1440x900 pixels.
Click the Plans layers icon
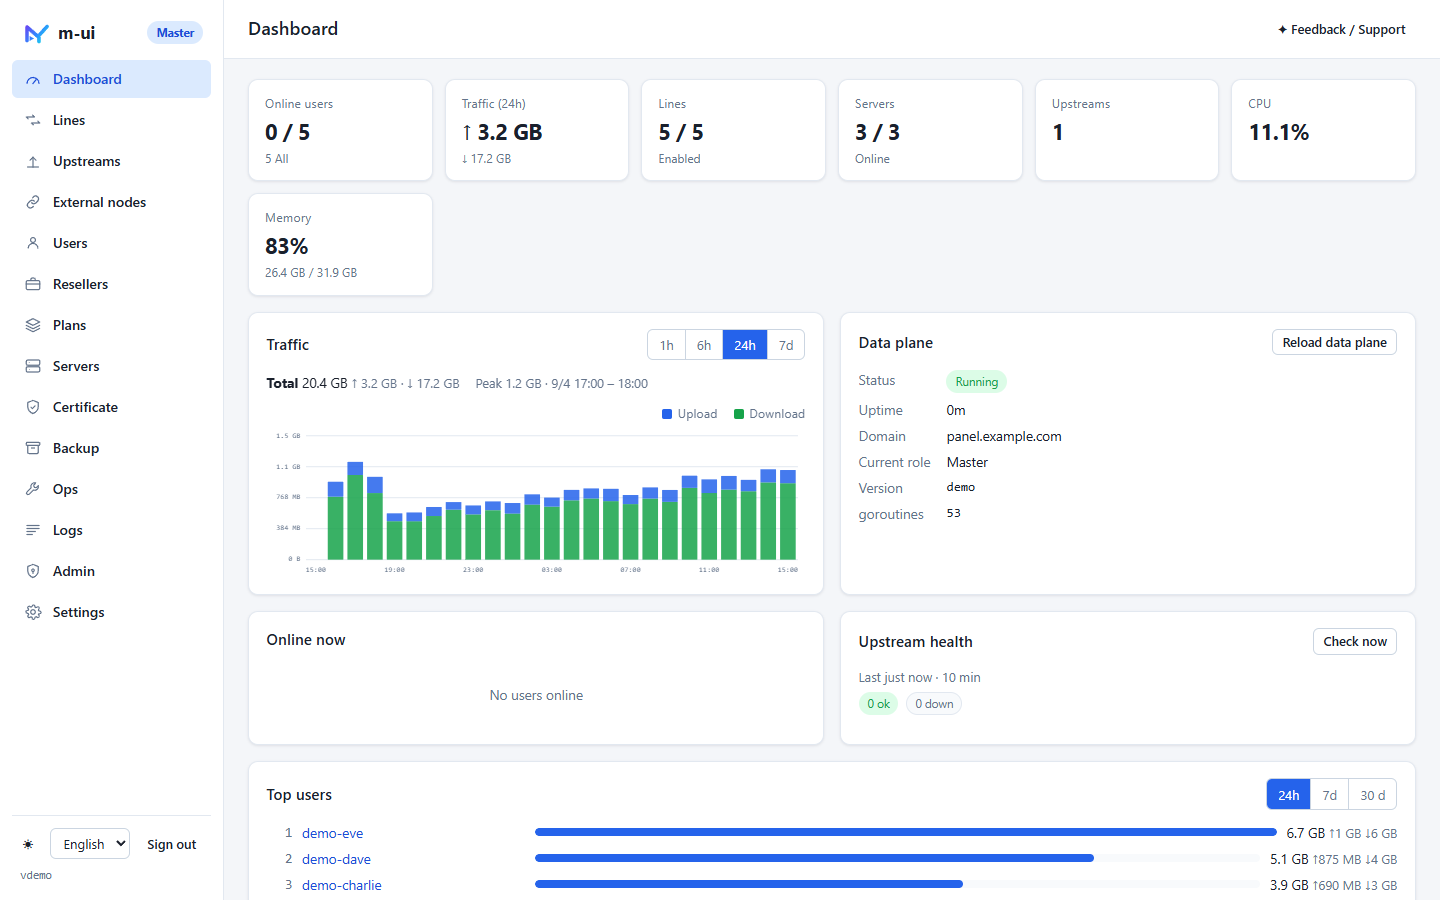coord(33,326)
